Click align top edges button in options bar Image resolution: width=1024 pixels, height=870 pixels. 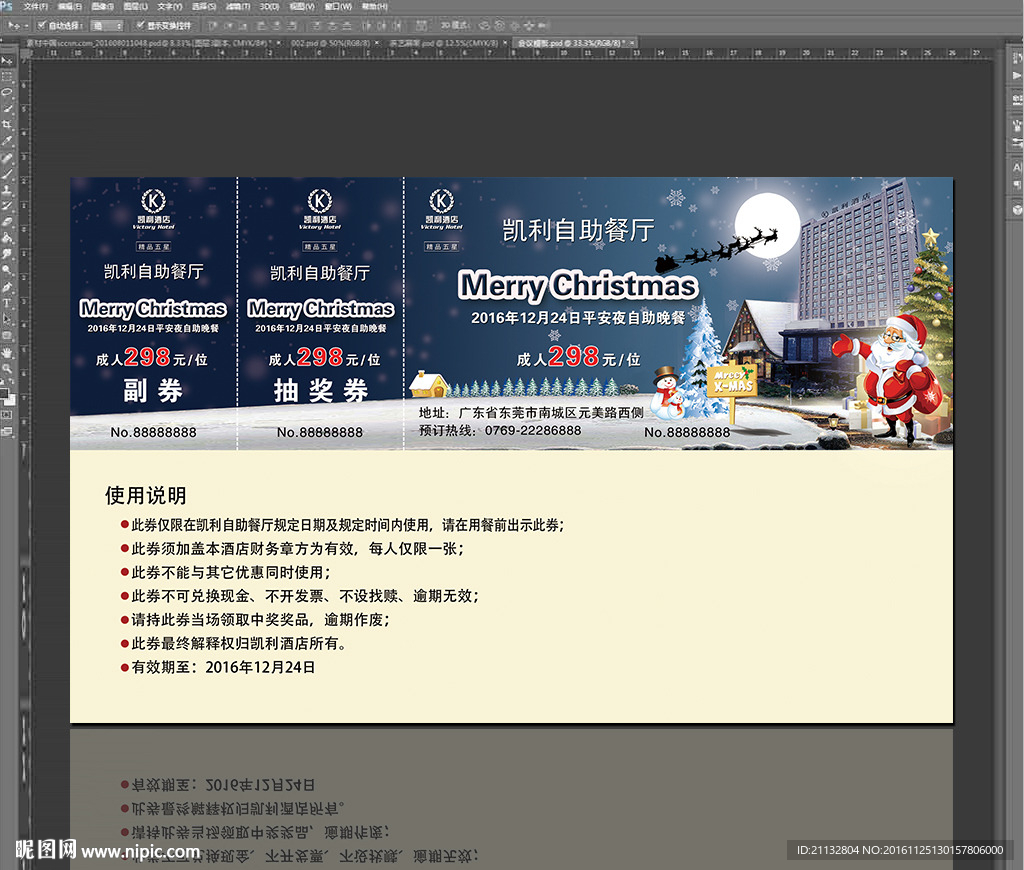coord(212,25)
